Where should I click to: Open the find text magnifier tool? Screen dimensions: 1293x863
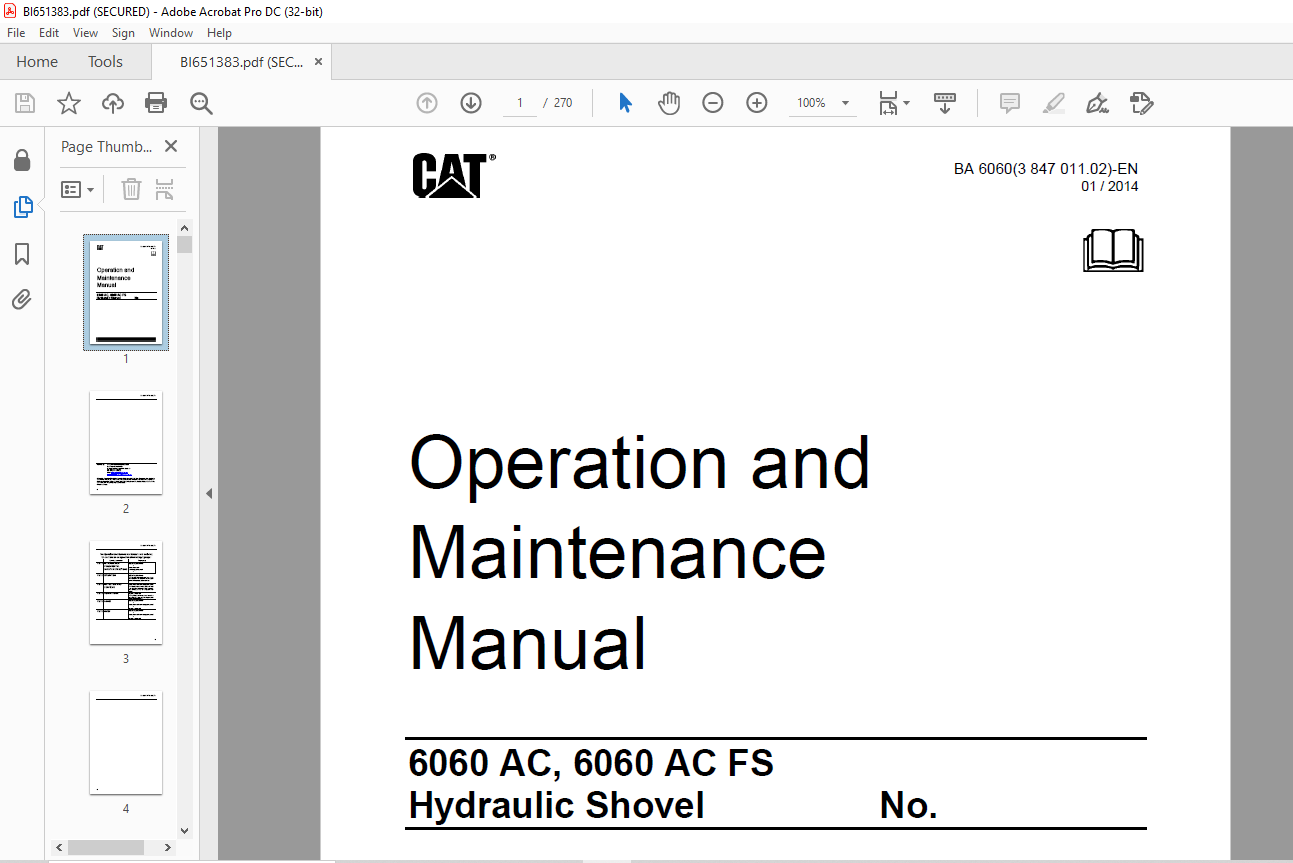pyautogui.click(x=201, y=103)
